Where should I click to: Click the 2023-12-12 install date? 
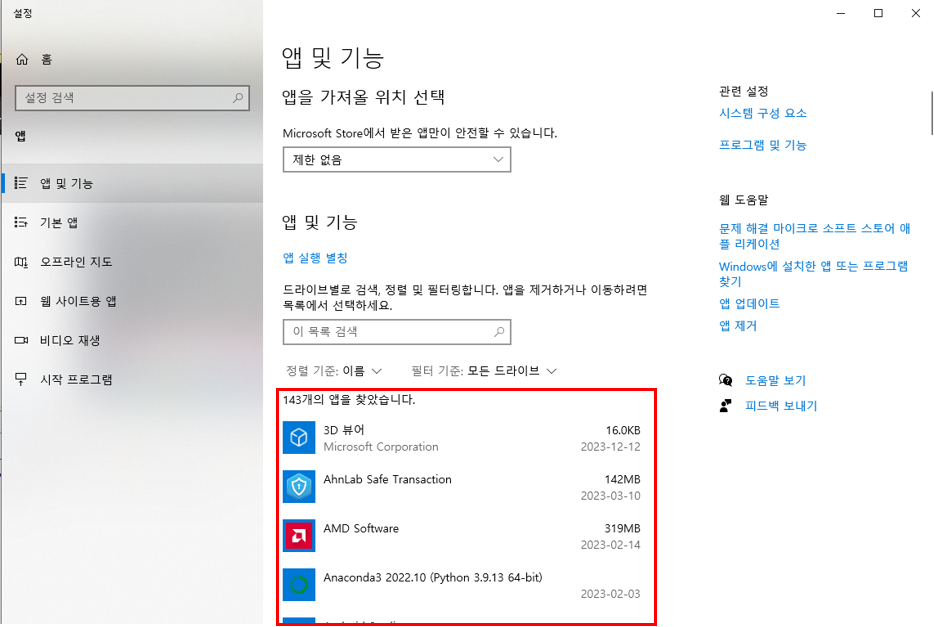click(611, 447)
